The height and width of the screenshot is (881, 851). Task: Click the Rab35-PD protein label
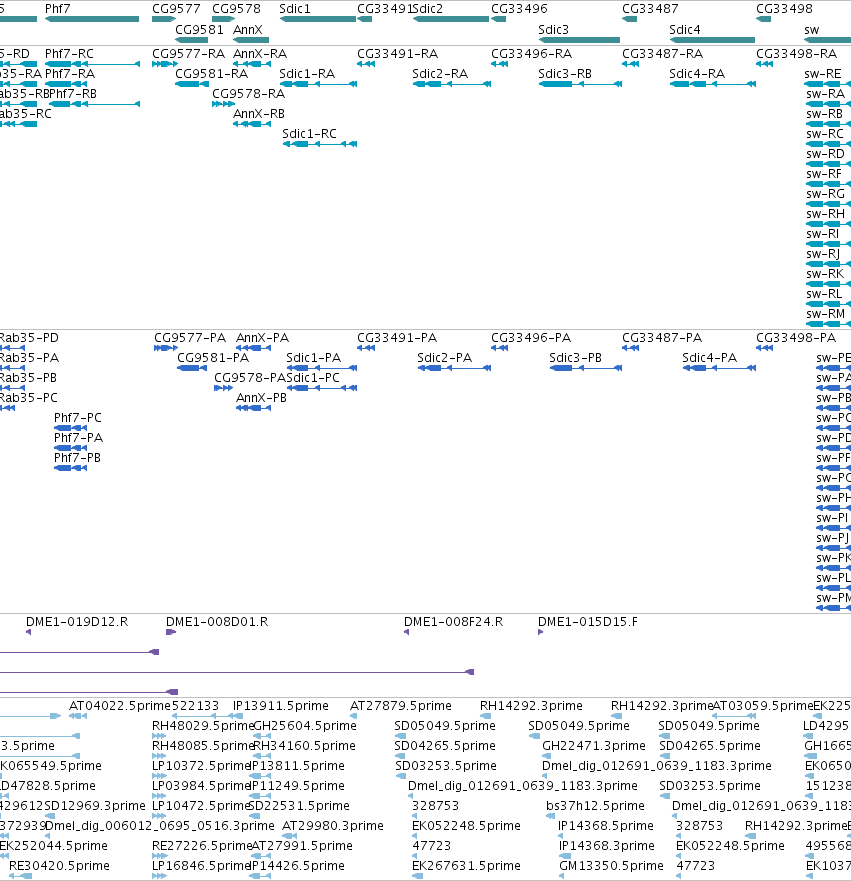point(29,338)
